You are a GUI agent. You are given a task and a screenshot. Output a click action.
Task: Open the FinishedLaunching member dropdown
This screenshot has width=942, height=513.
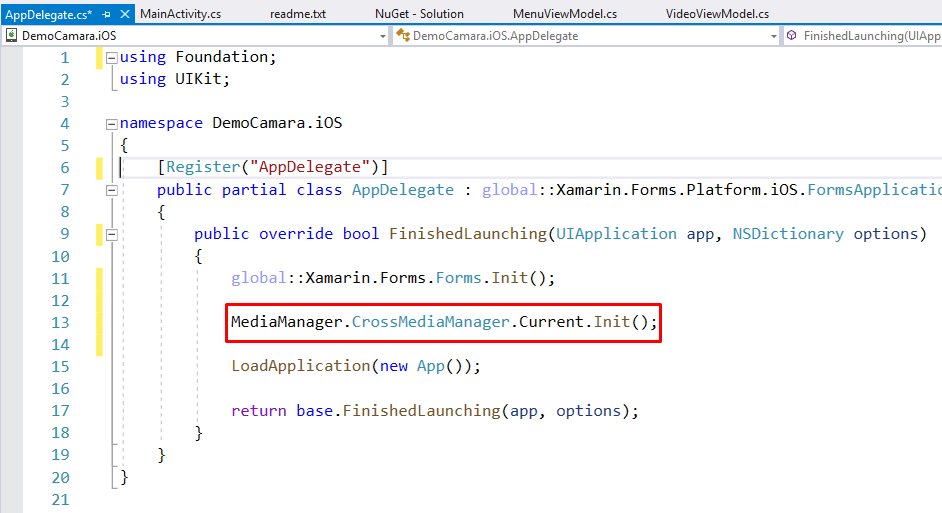tap(863, 36)
